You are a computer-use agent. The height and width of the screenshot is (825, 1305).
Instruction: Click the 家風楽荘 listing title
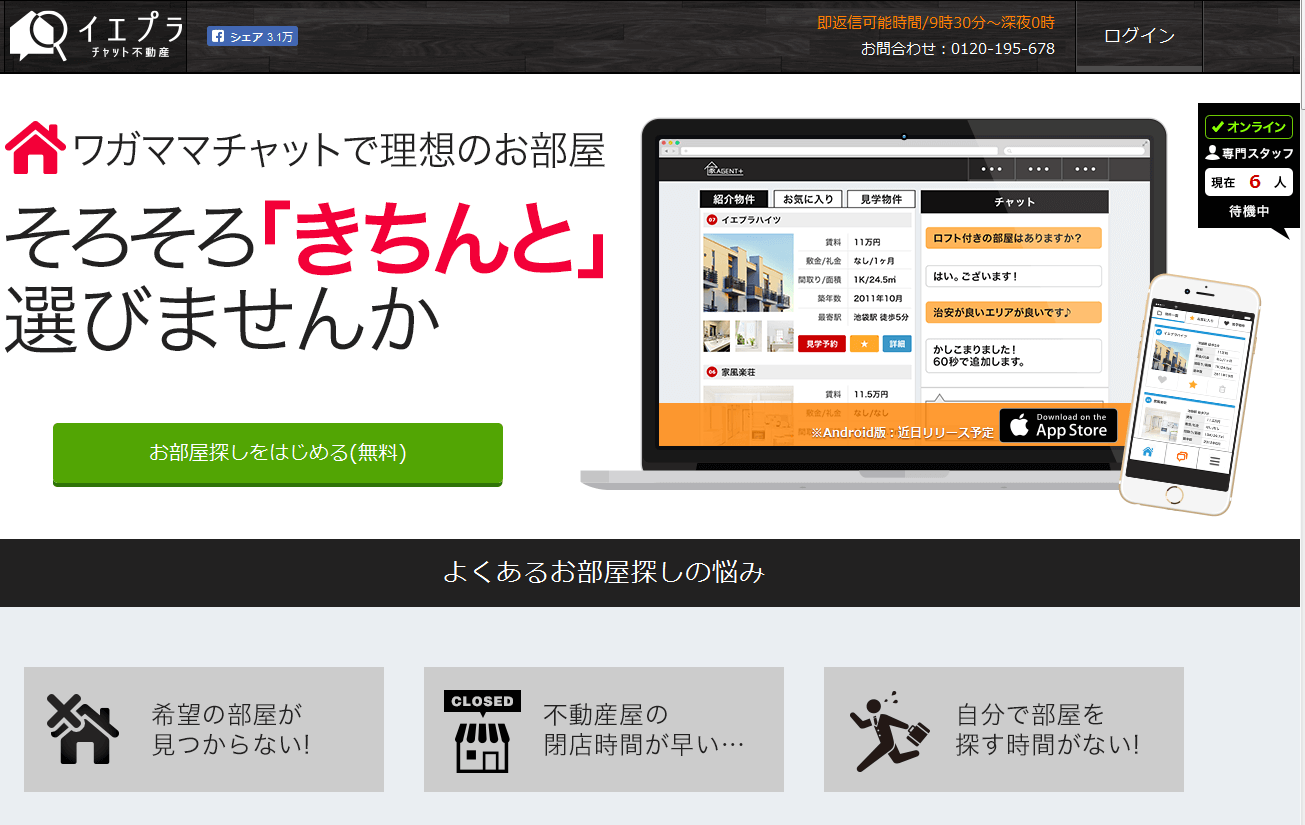pyautogui.click(x=738, y=372)
